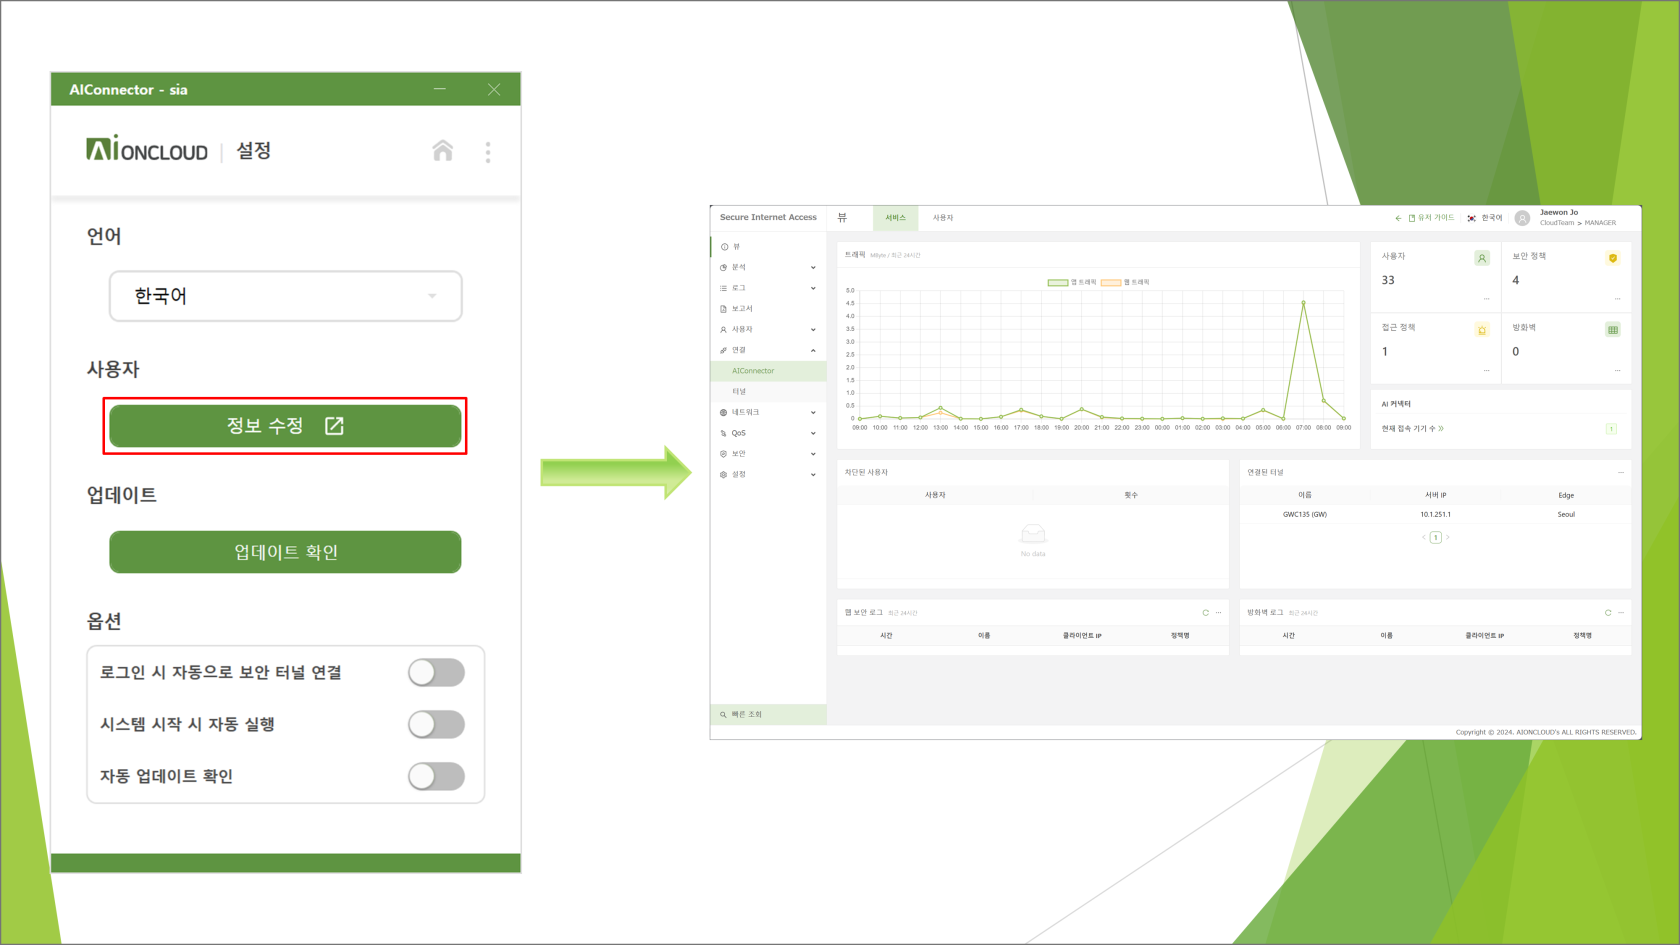This screenshot has width=1680, height=945.
Task: Click the 접근 정책 siren icon
Action: point(1482,330)
